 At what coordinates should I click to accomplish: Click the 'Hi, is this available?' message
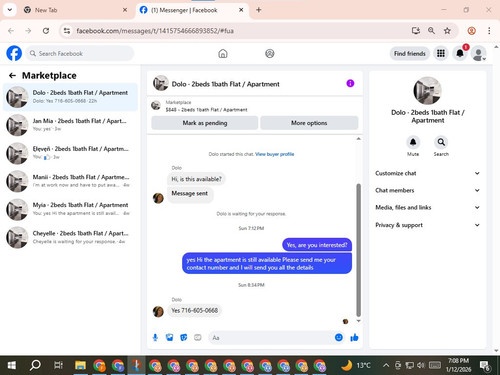(196, 179)
